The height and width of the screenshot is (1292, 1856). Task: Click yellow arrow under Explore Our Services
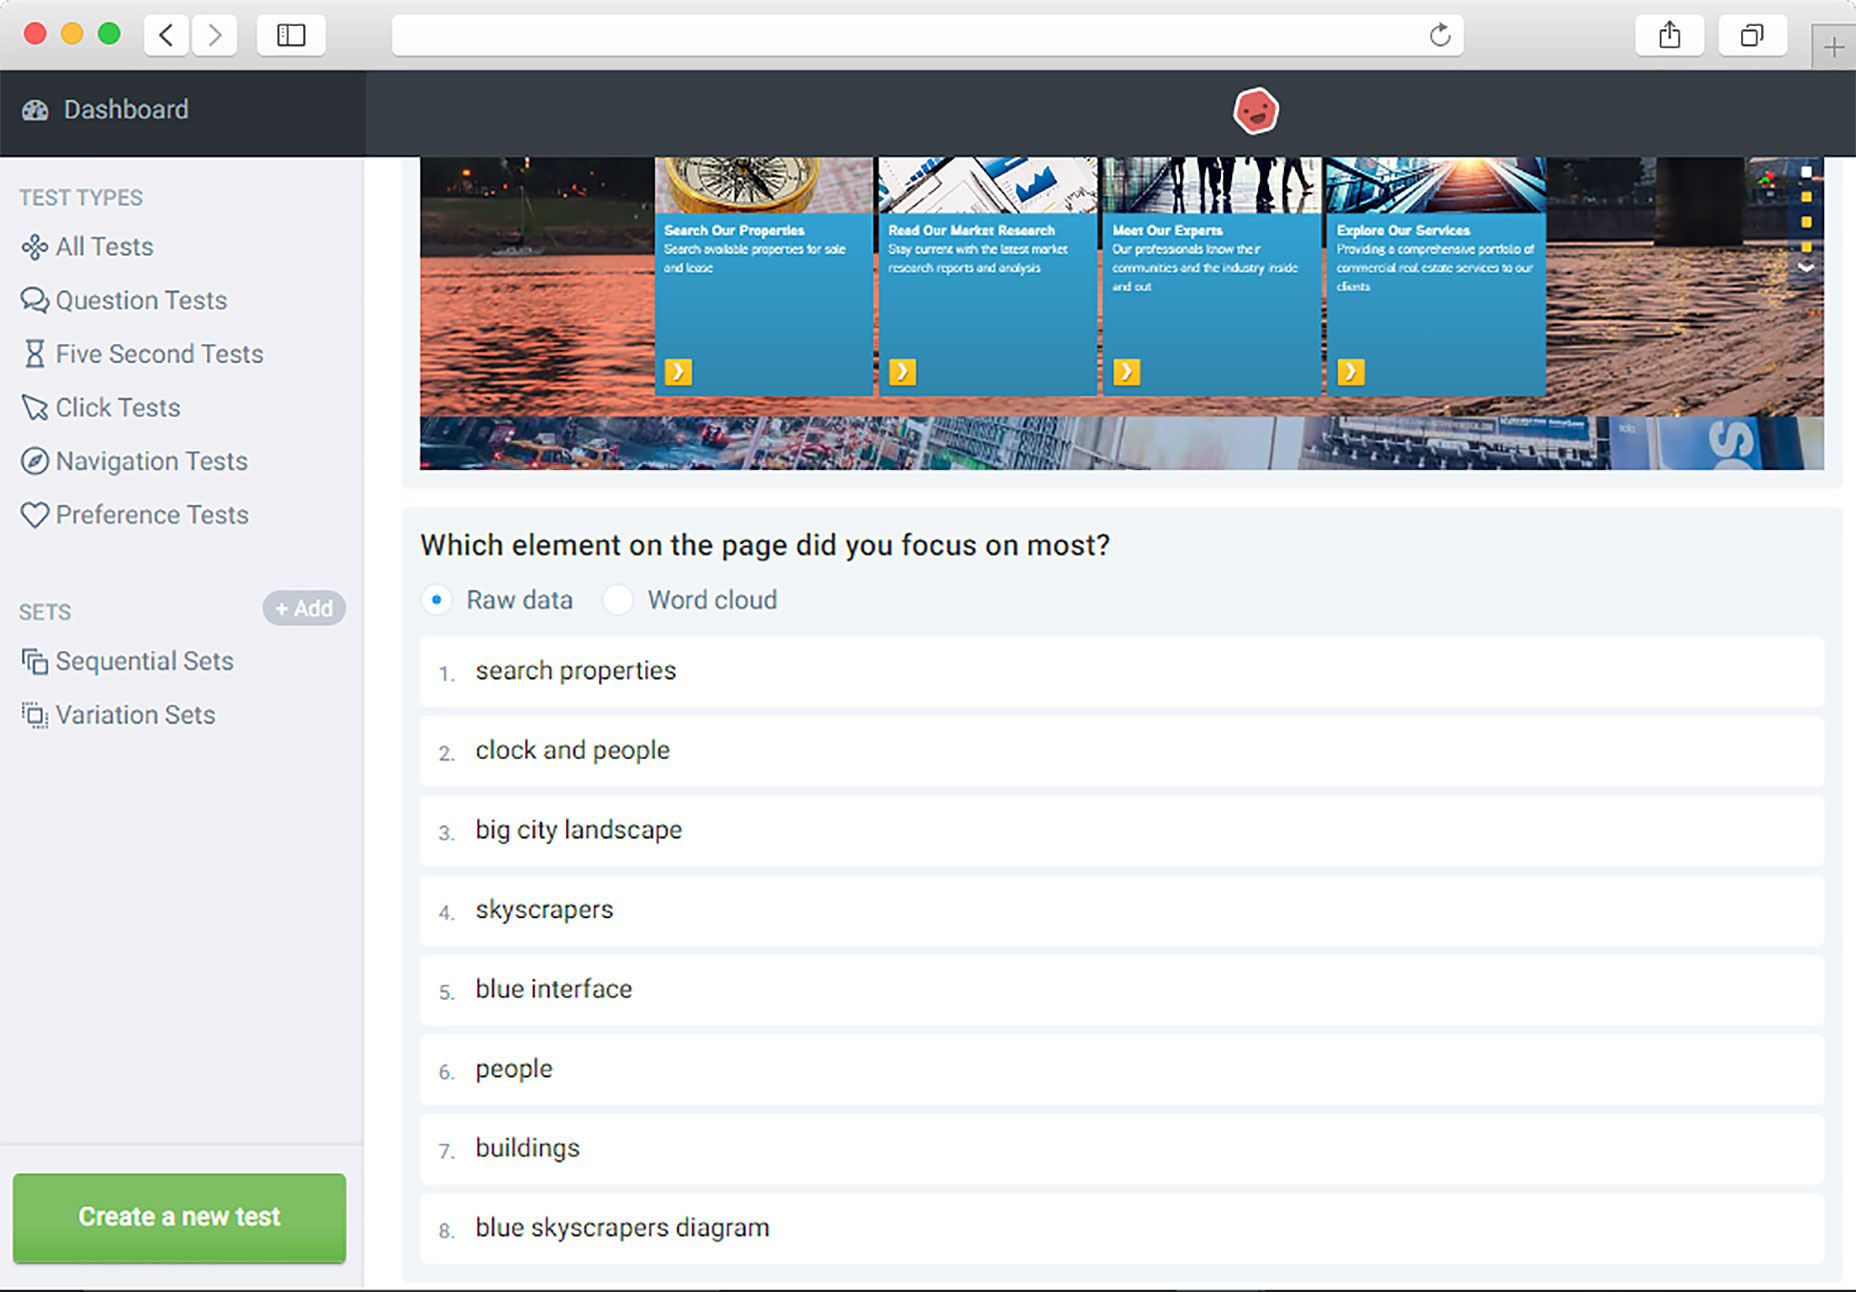pyautogui.click(x=1350, y=372)
